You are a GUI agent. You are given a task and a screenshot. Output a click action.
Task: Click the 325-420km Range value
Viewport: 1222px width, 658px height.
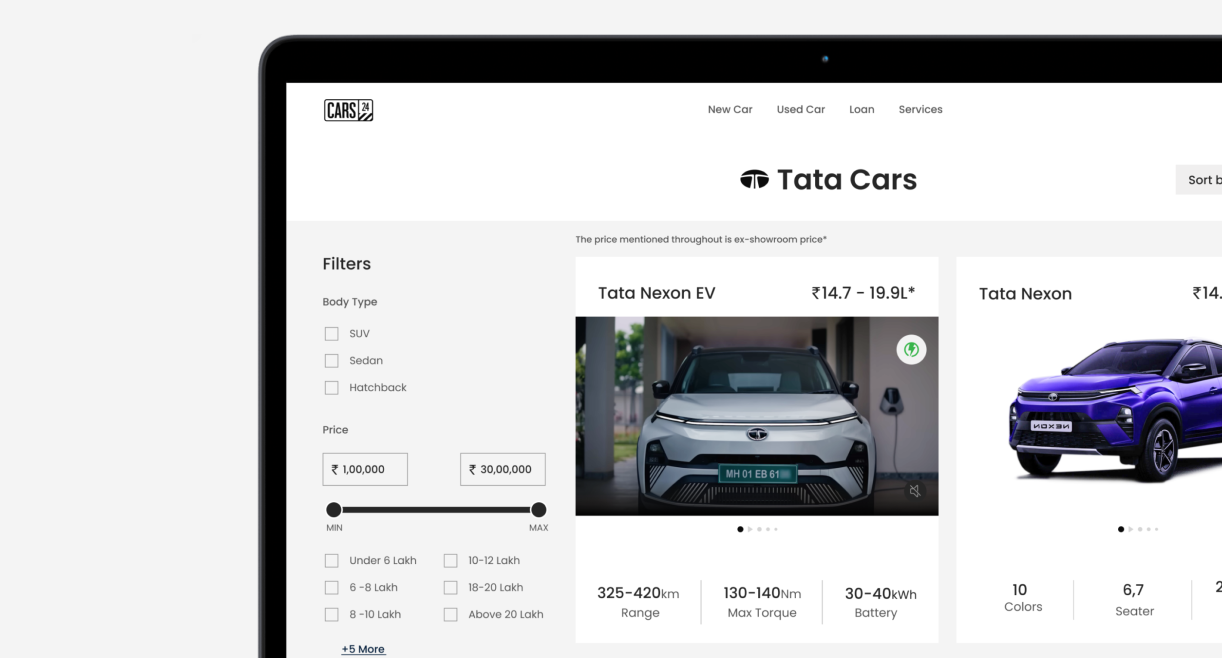638,593
